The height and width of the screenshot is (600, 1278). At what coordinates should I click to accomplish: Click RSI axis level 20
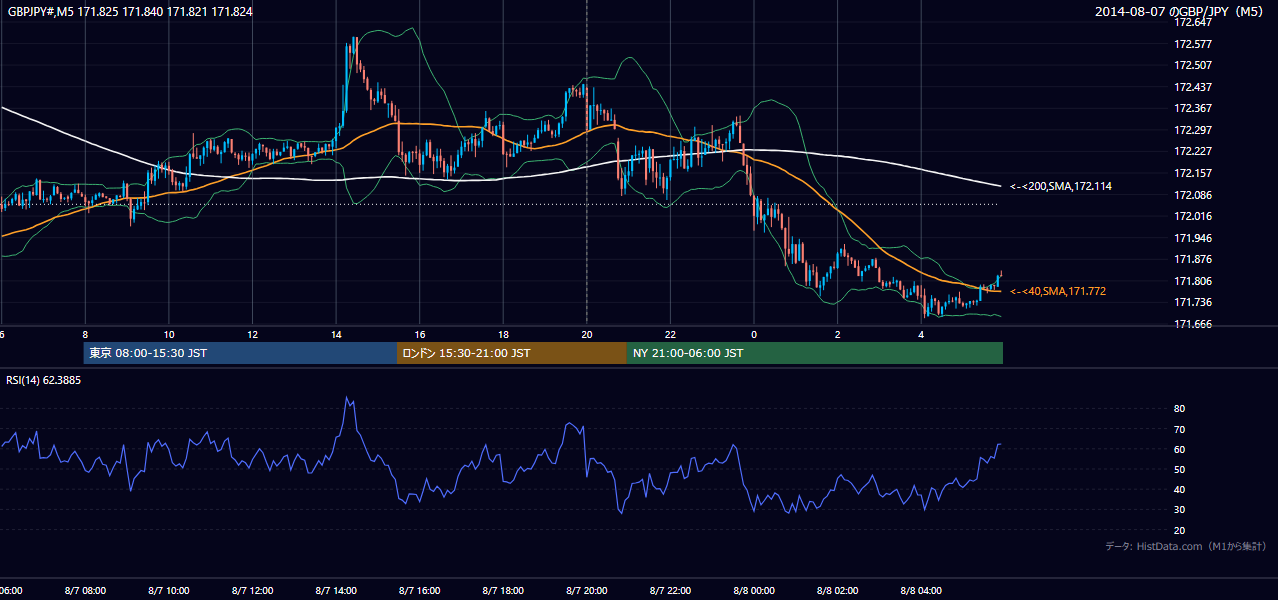[1180, 530]
